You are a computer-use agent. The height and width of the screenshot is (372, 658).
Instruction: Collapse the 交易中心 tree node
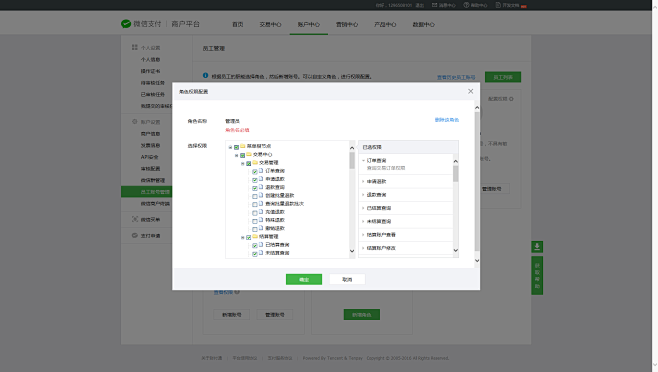pos(236,155)
